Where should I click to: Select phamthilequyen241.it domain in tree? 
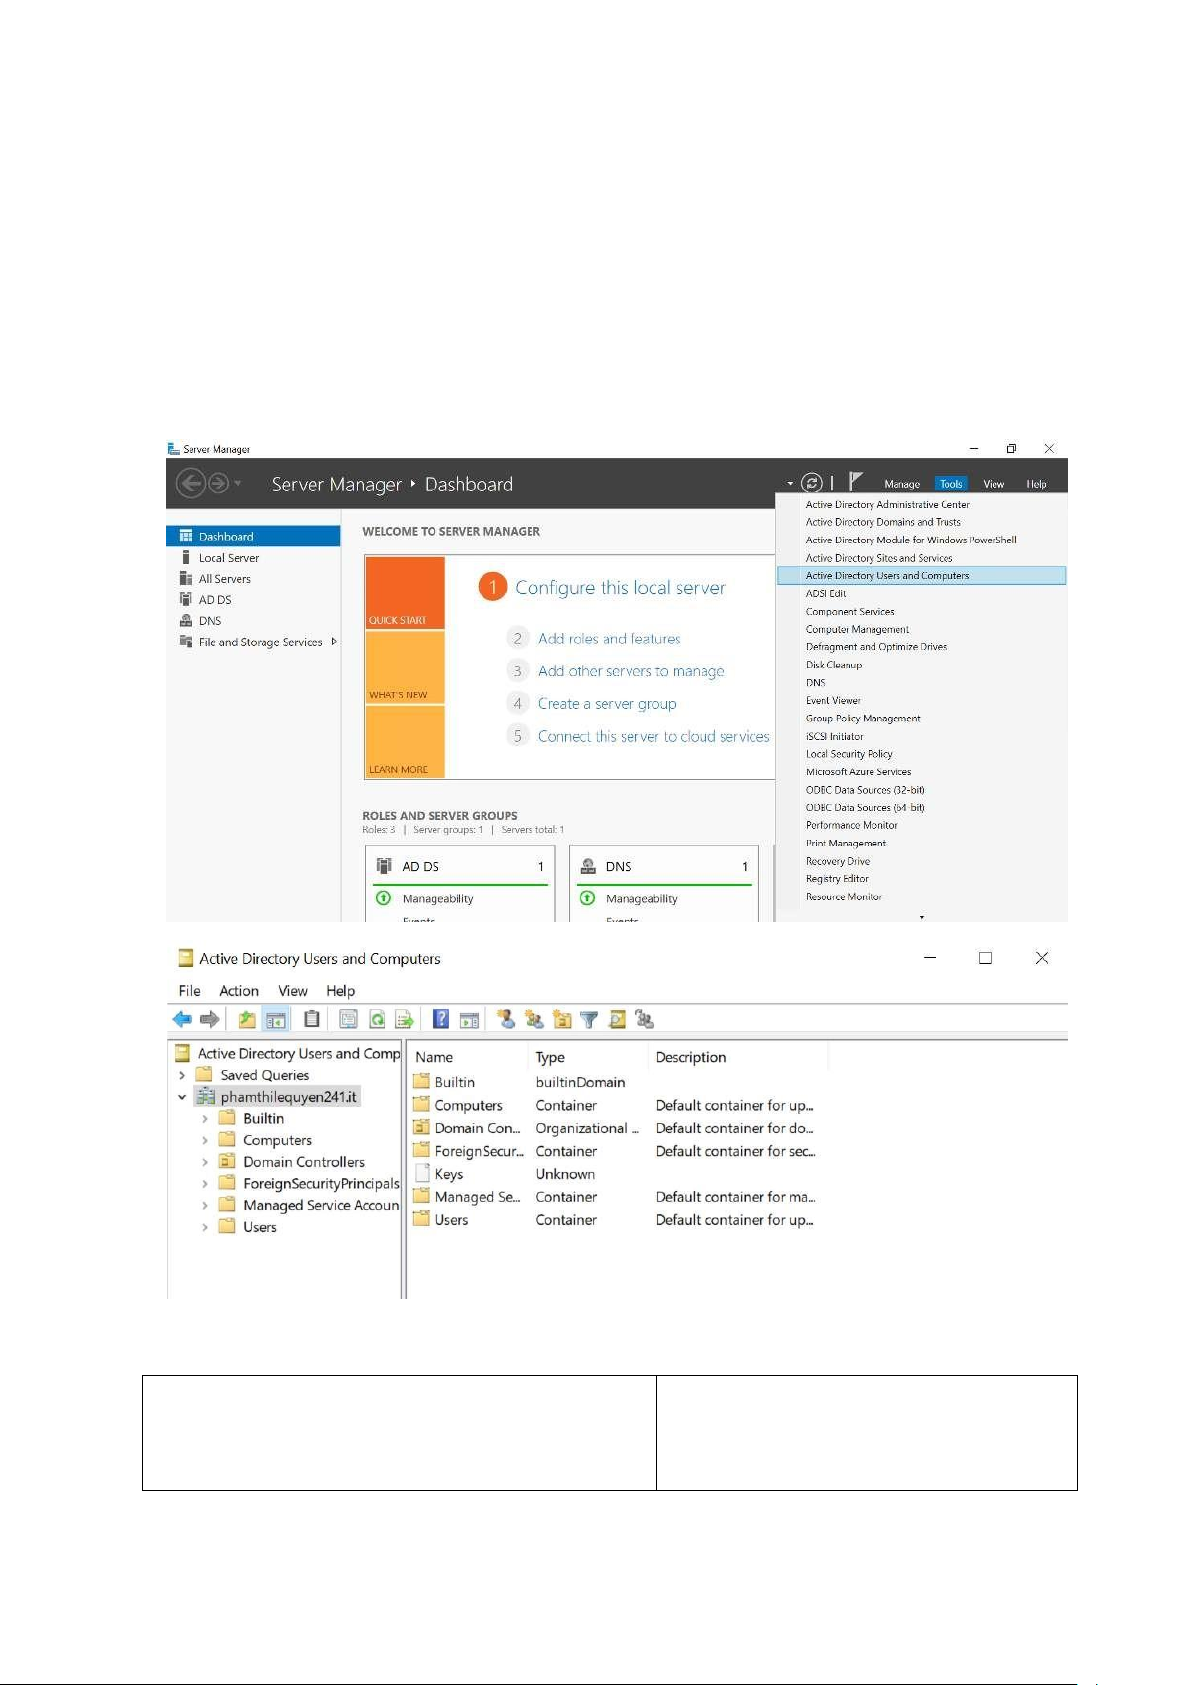click(289, 1097)
